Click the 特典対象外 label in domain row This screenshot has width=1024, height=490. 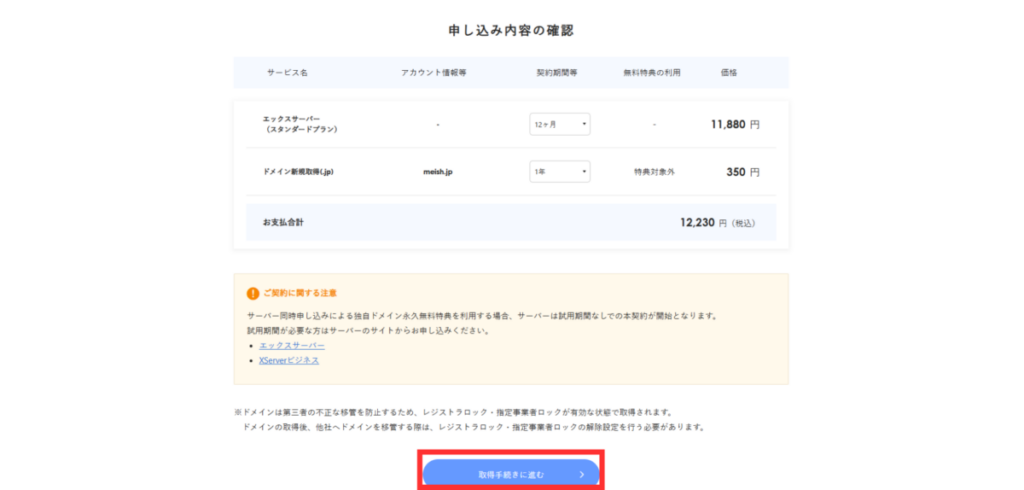(x=654, y=172)
